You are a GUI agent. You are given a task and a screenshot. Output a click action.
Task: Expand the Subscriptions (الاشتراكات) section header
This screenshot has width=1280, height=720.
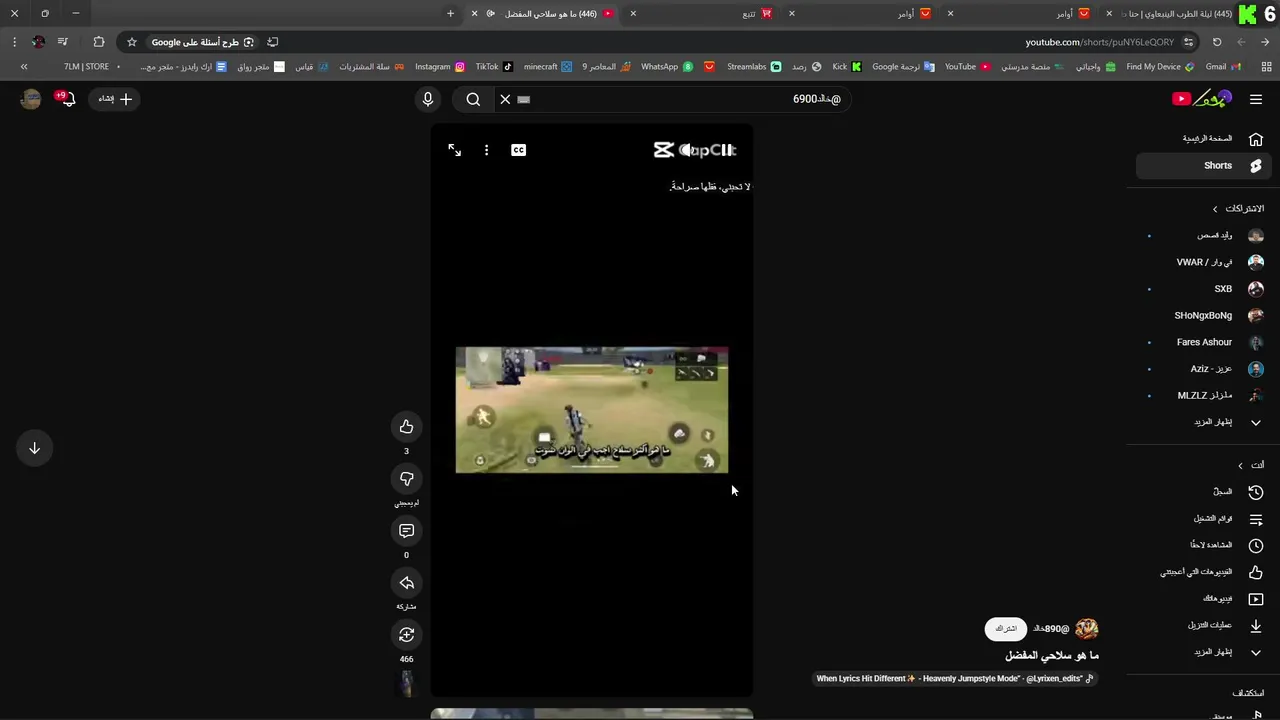[x=1238, y=209]
